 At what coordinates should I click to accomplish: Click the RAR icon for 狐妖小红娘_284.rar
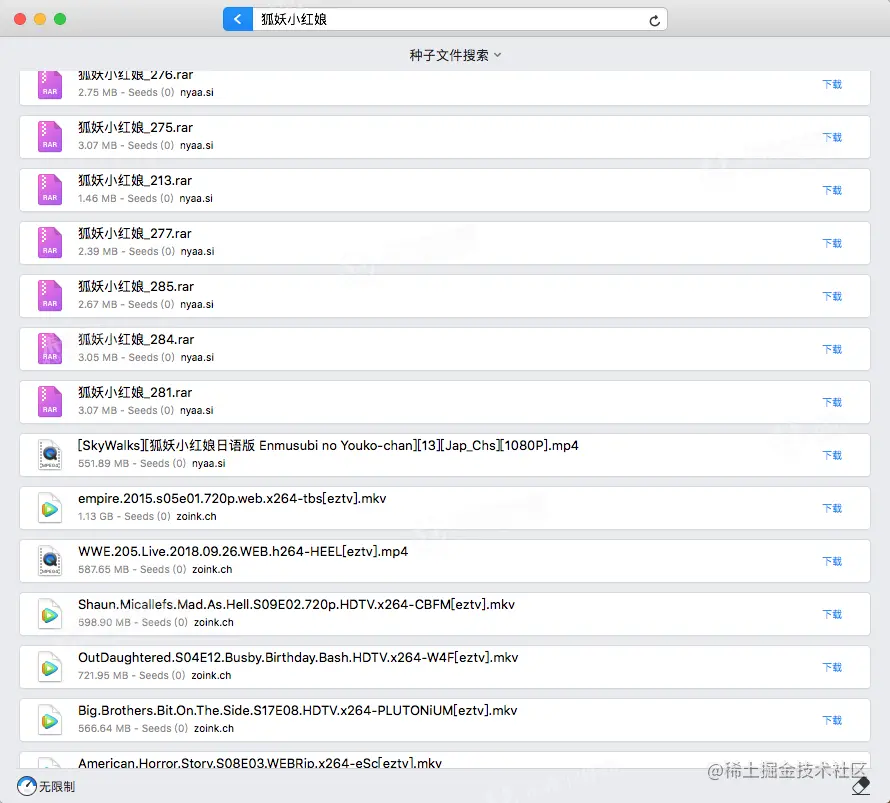50,348
